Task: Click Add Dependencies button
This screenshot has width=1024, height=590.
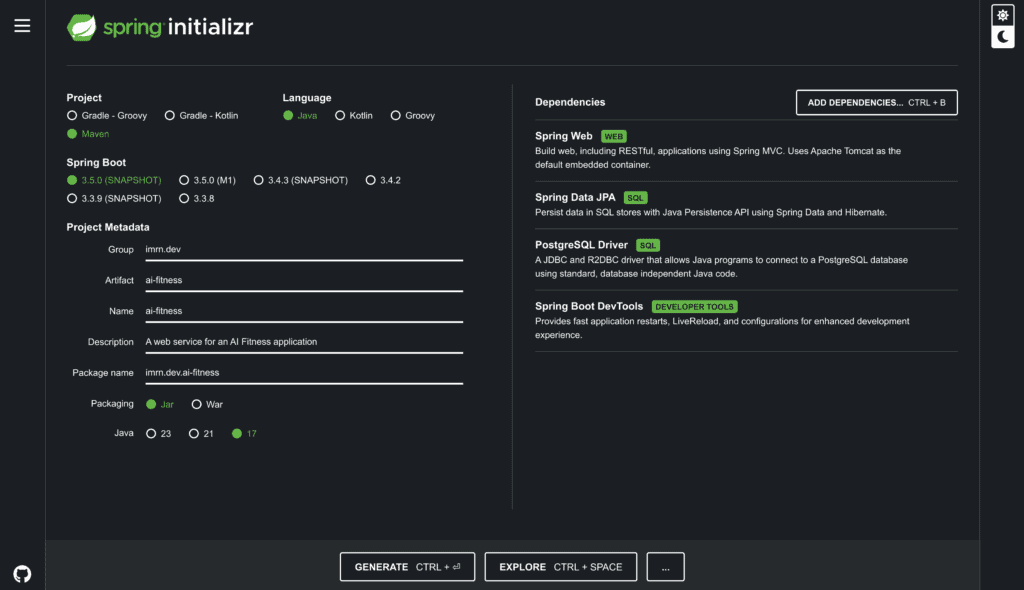Action: pos(876,103)
